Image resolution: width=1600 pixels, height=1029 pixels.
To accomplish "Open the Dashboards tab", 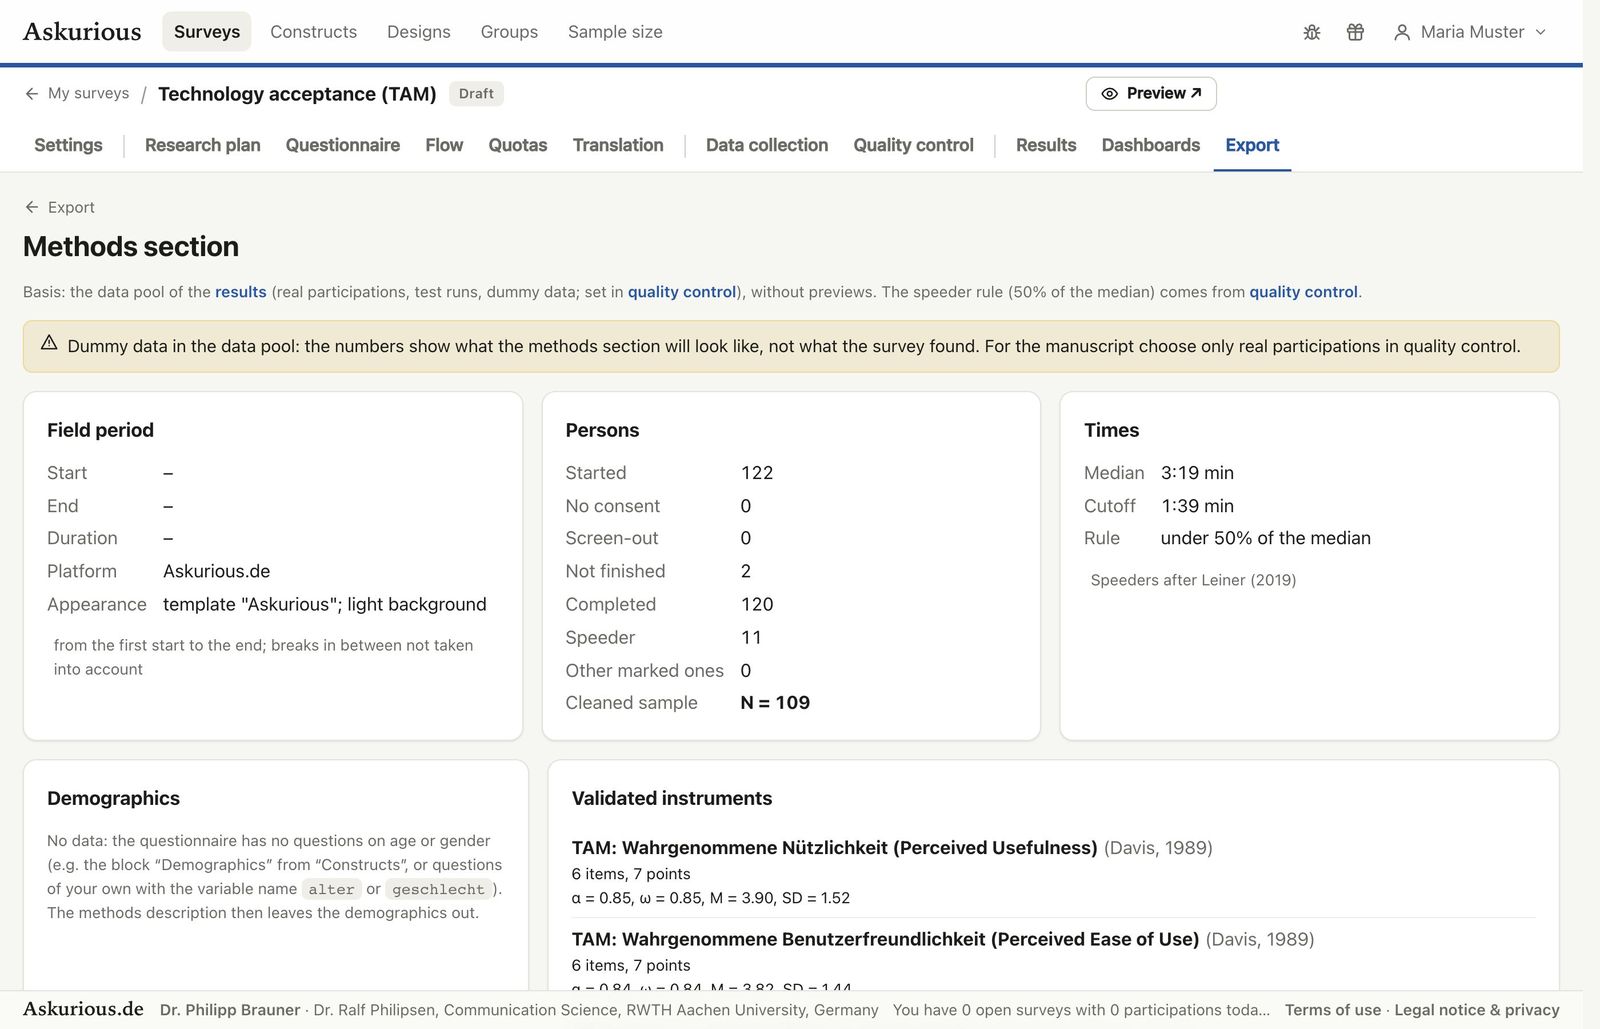I will pyautogui.click(x=1151, y=145).
